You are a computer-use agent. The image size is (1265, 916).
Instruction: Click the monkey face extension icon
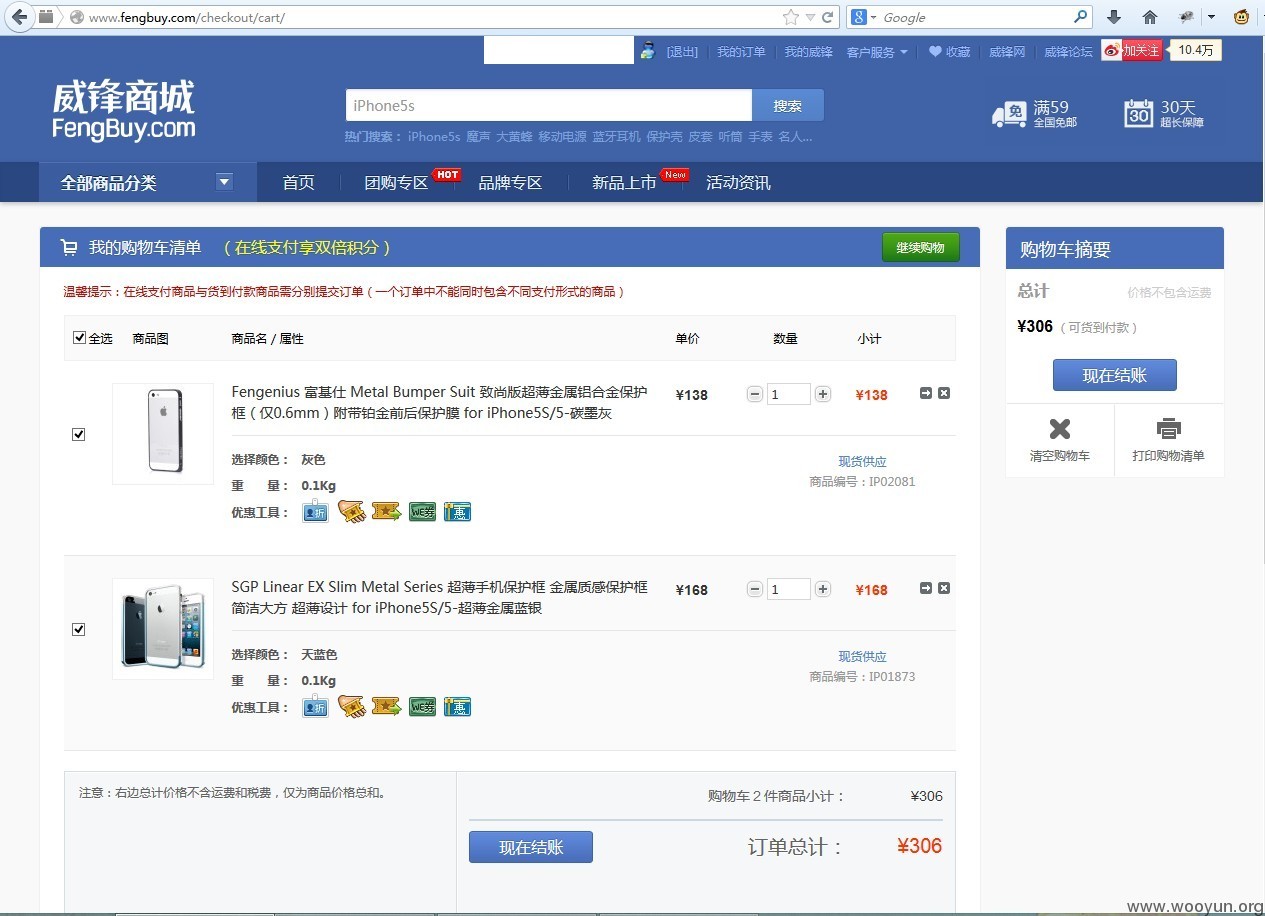[x=1242, y=17]
